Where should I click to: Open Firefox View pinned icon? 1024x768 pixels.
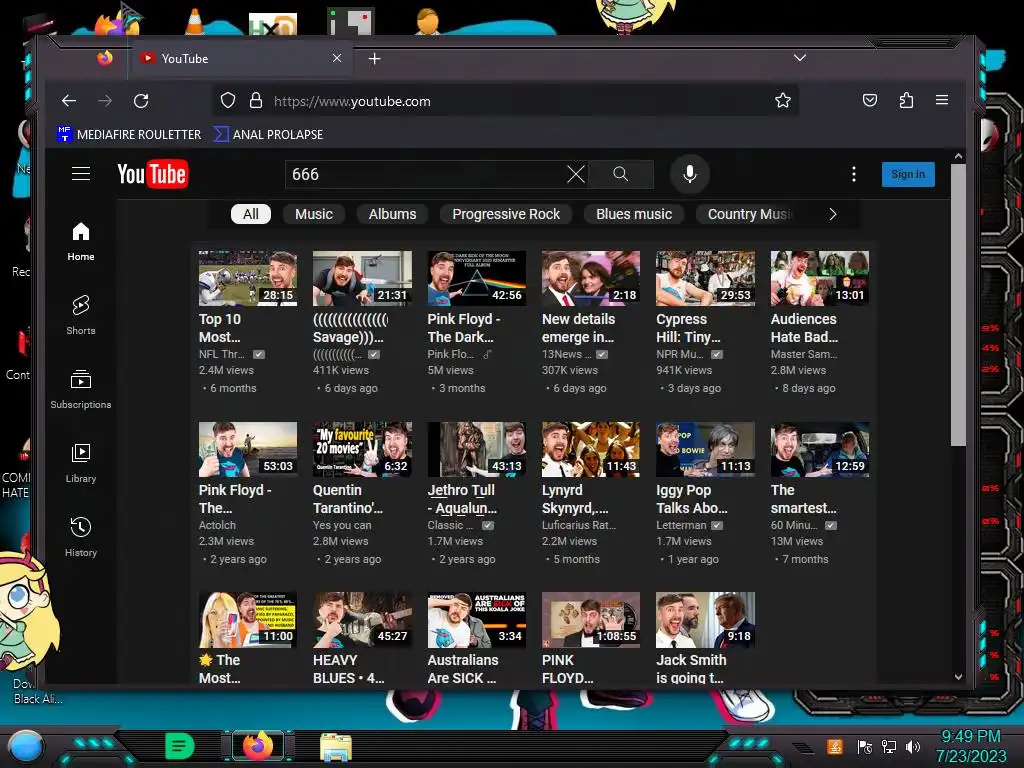click(105, 58)
